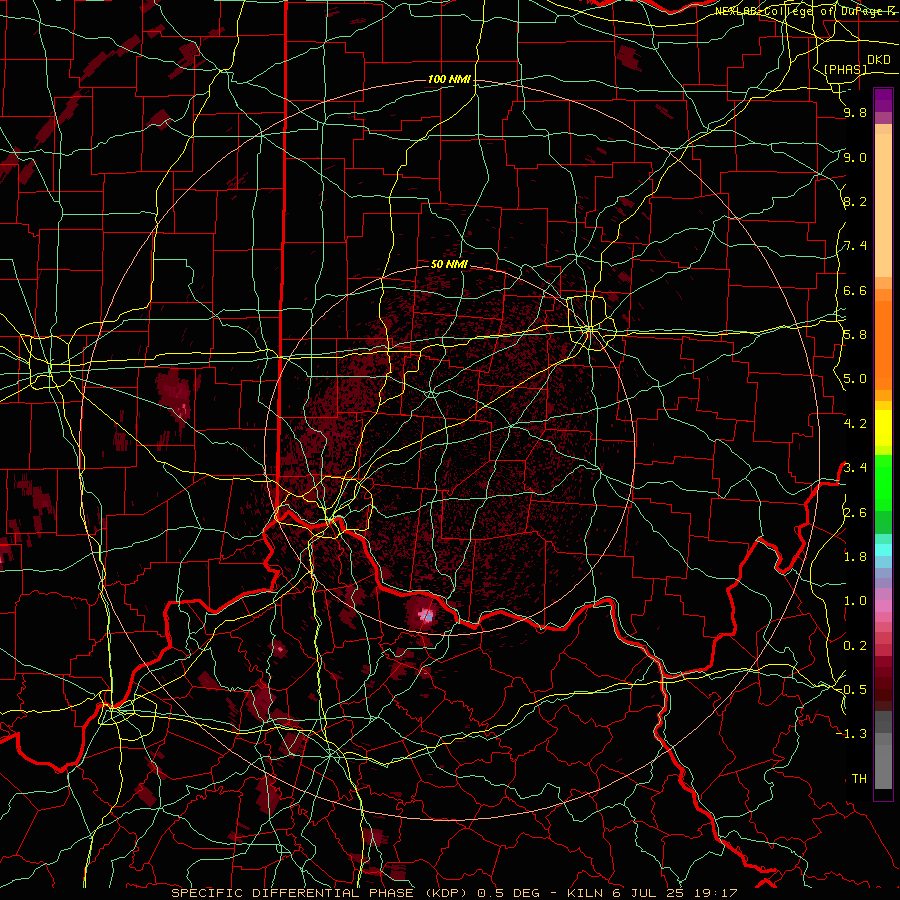Click the 9.0 scale value label
The height and width of the screenshot is (900, 900).
pyautogui.click(x=855, y=157)
